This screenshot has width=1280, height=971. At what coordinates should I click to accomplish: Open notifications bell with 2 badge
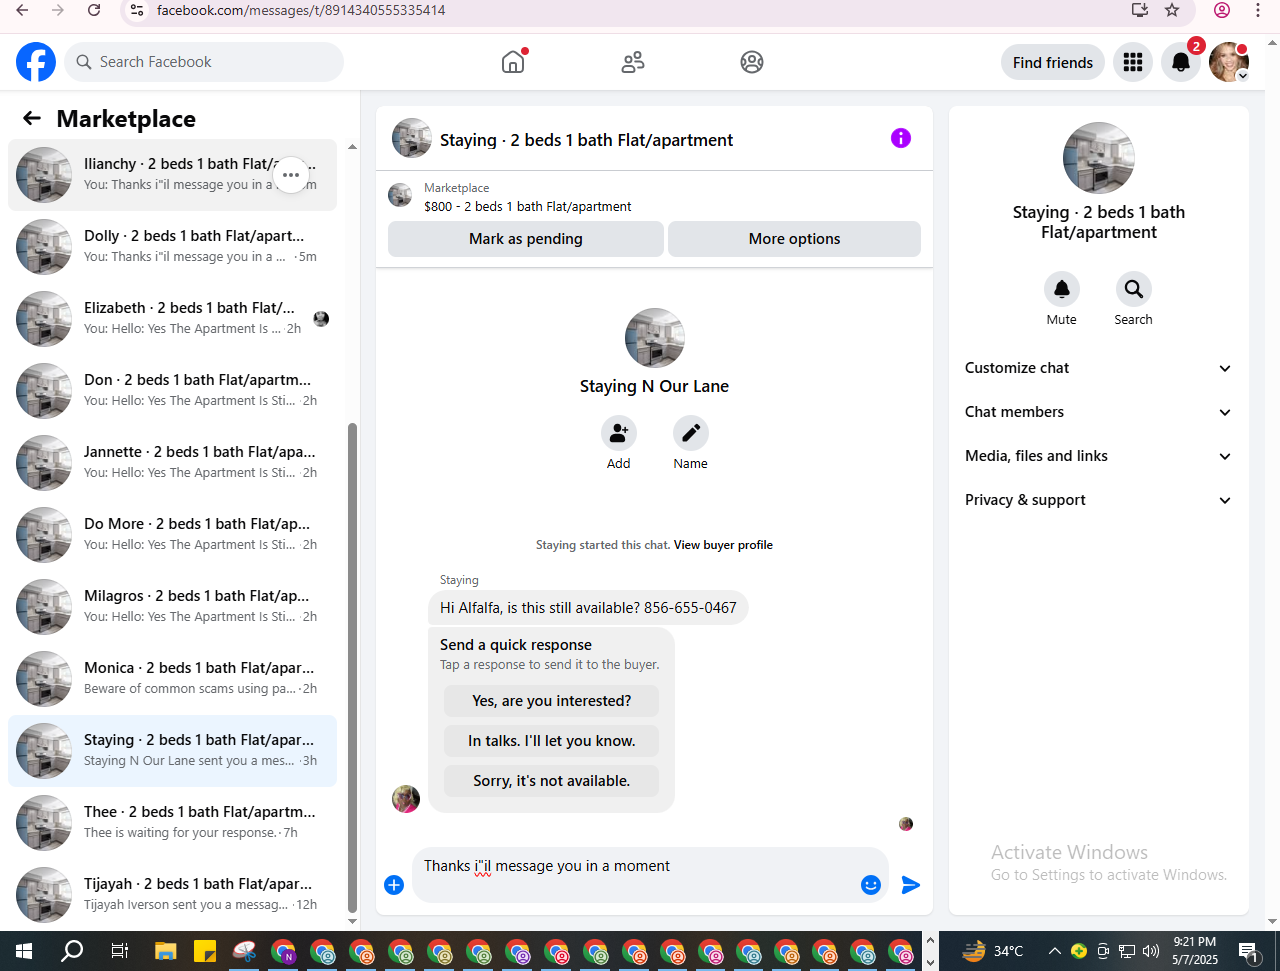pos(1181,62)
